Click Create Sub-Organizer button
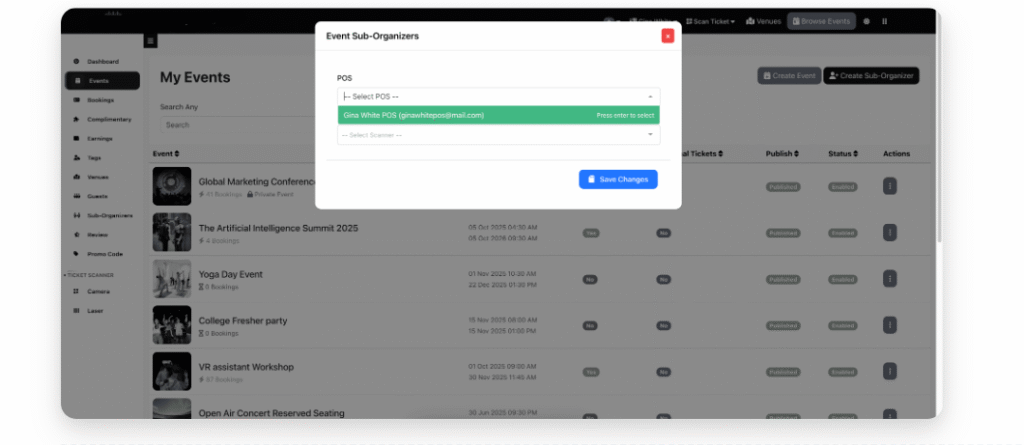 870,76
